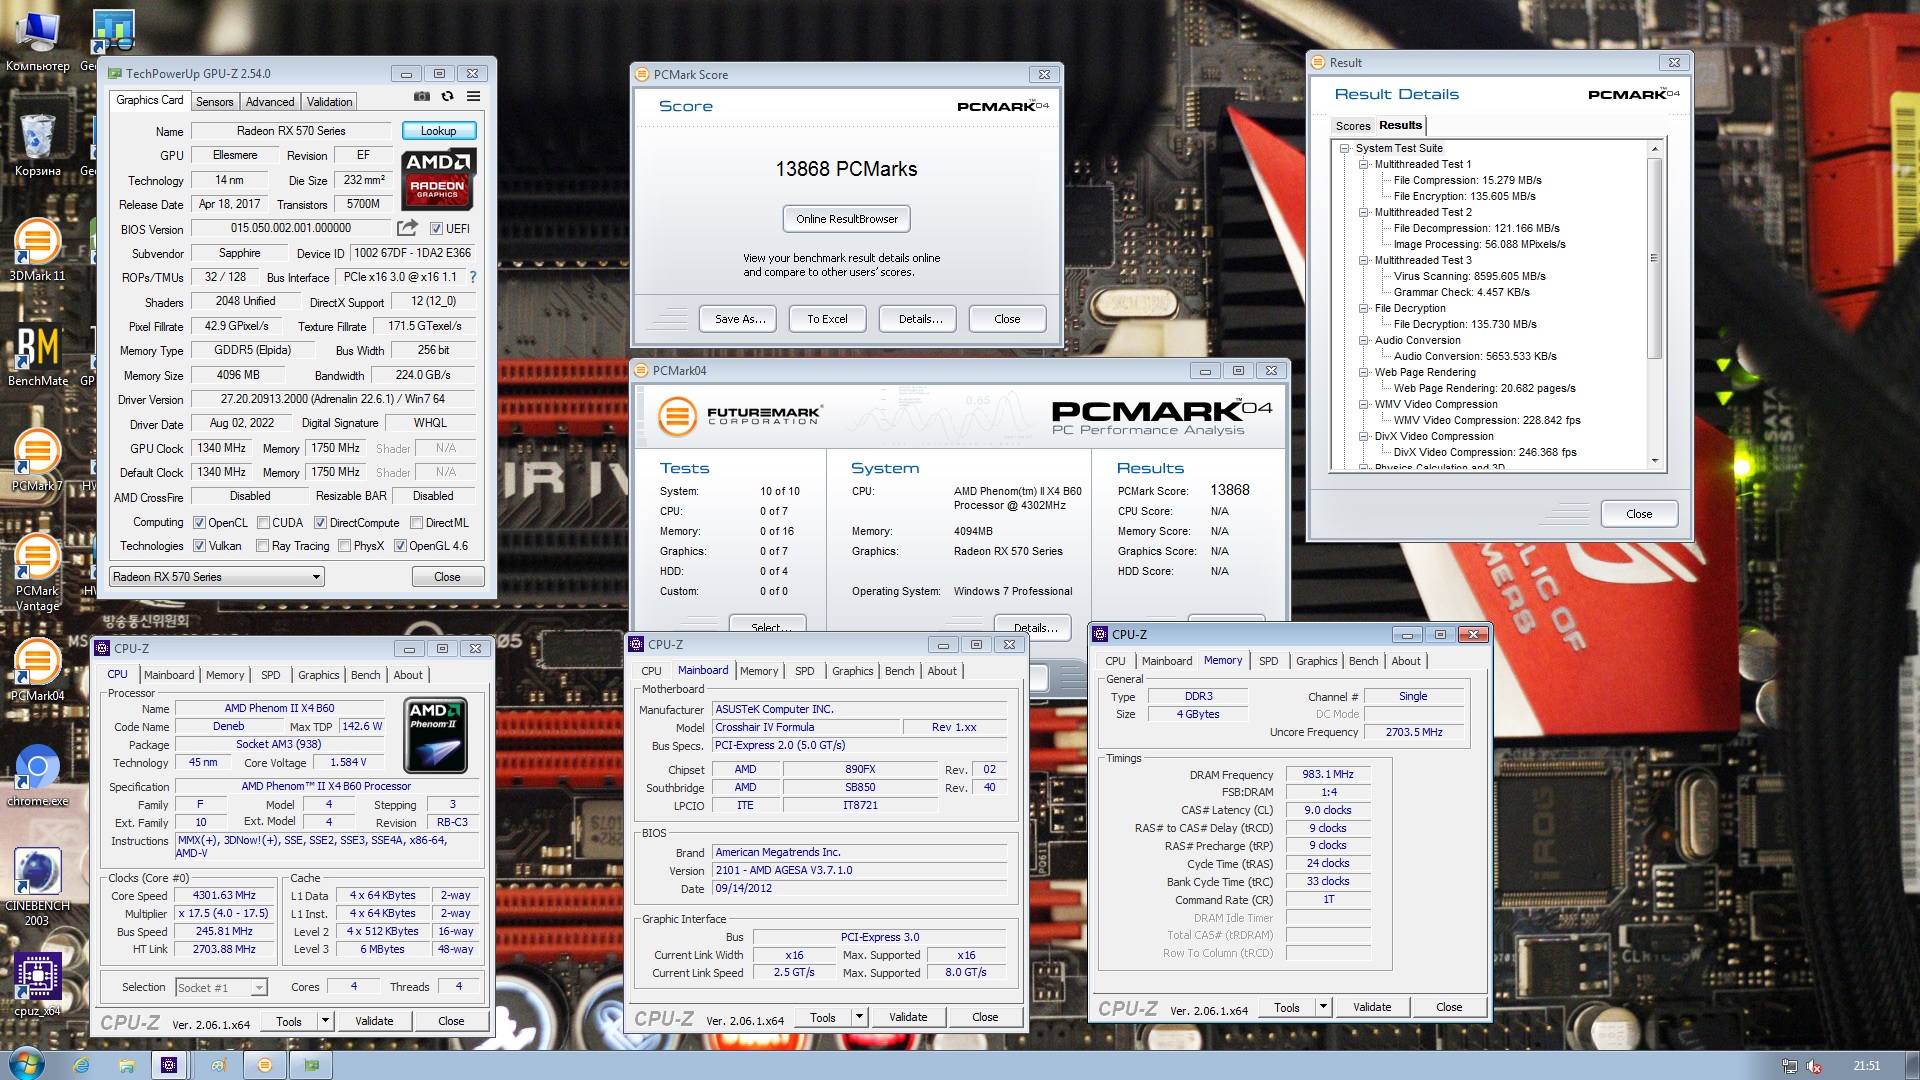Click the GPU-Z refresh icon
The width and height of the screenshot is (1920, 1080).
pyautogui.click(x=447, y=97)
